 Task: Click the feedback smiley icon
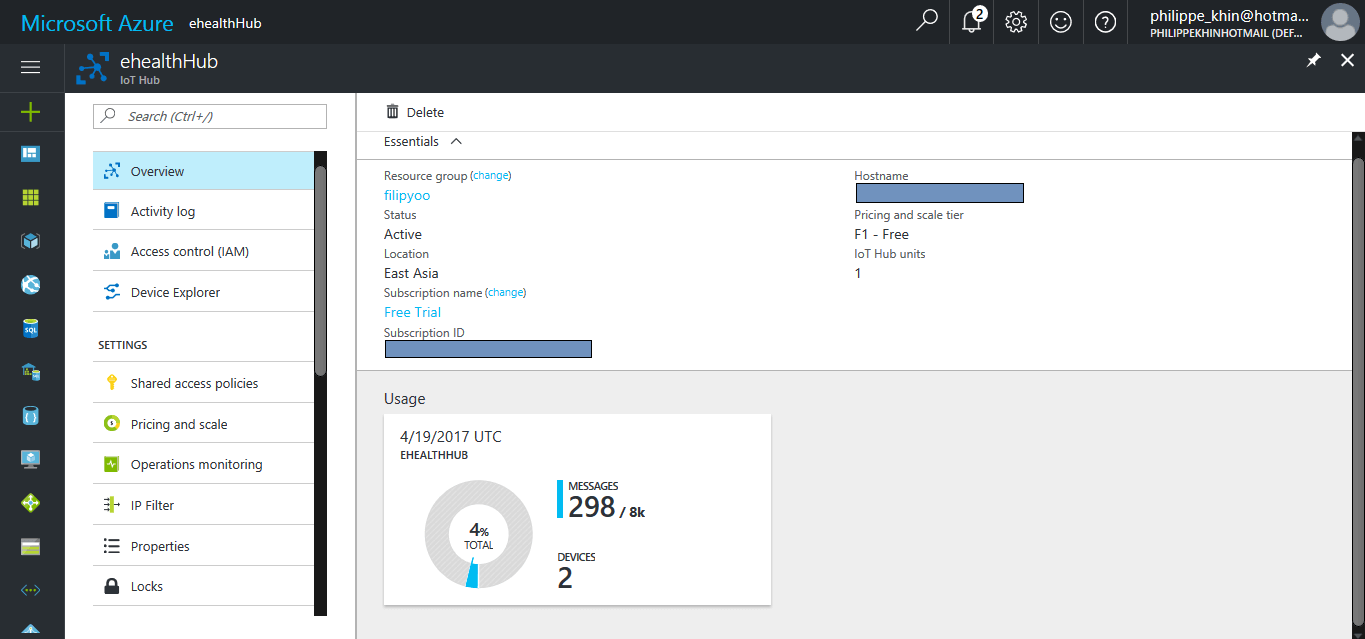pyautogui.click(x=1060, y=22)
